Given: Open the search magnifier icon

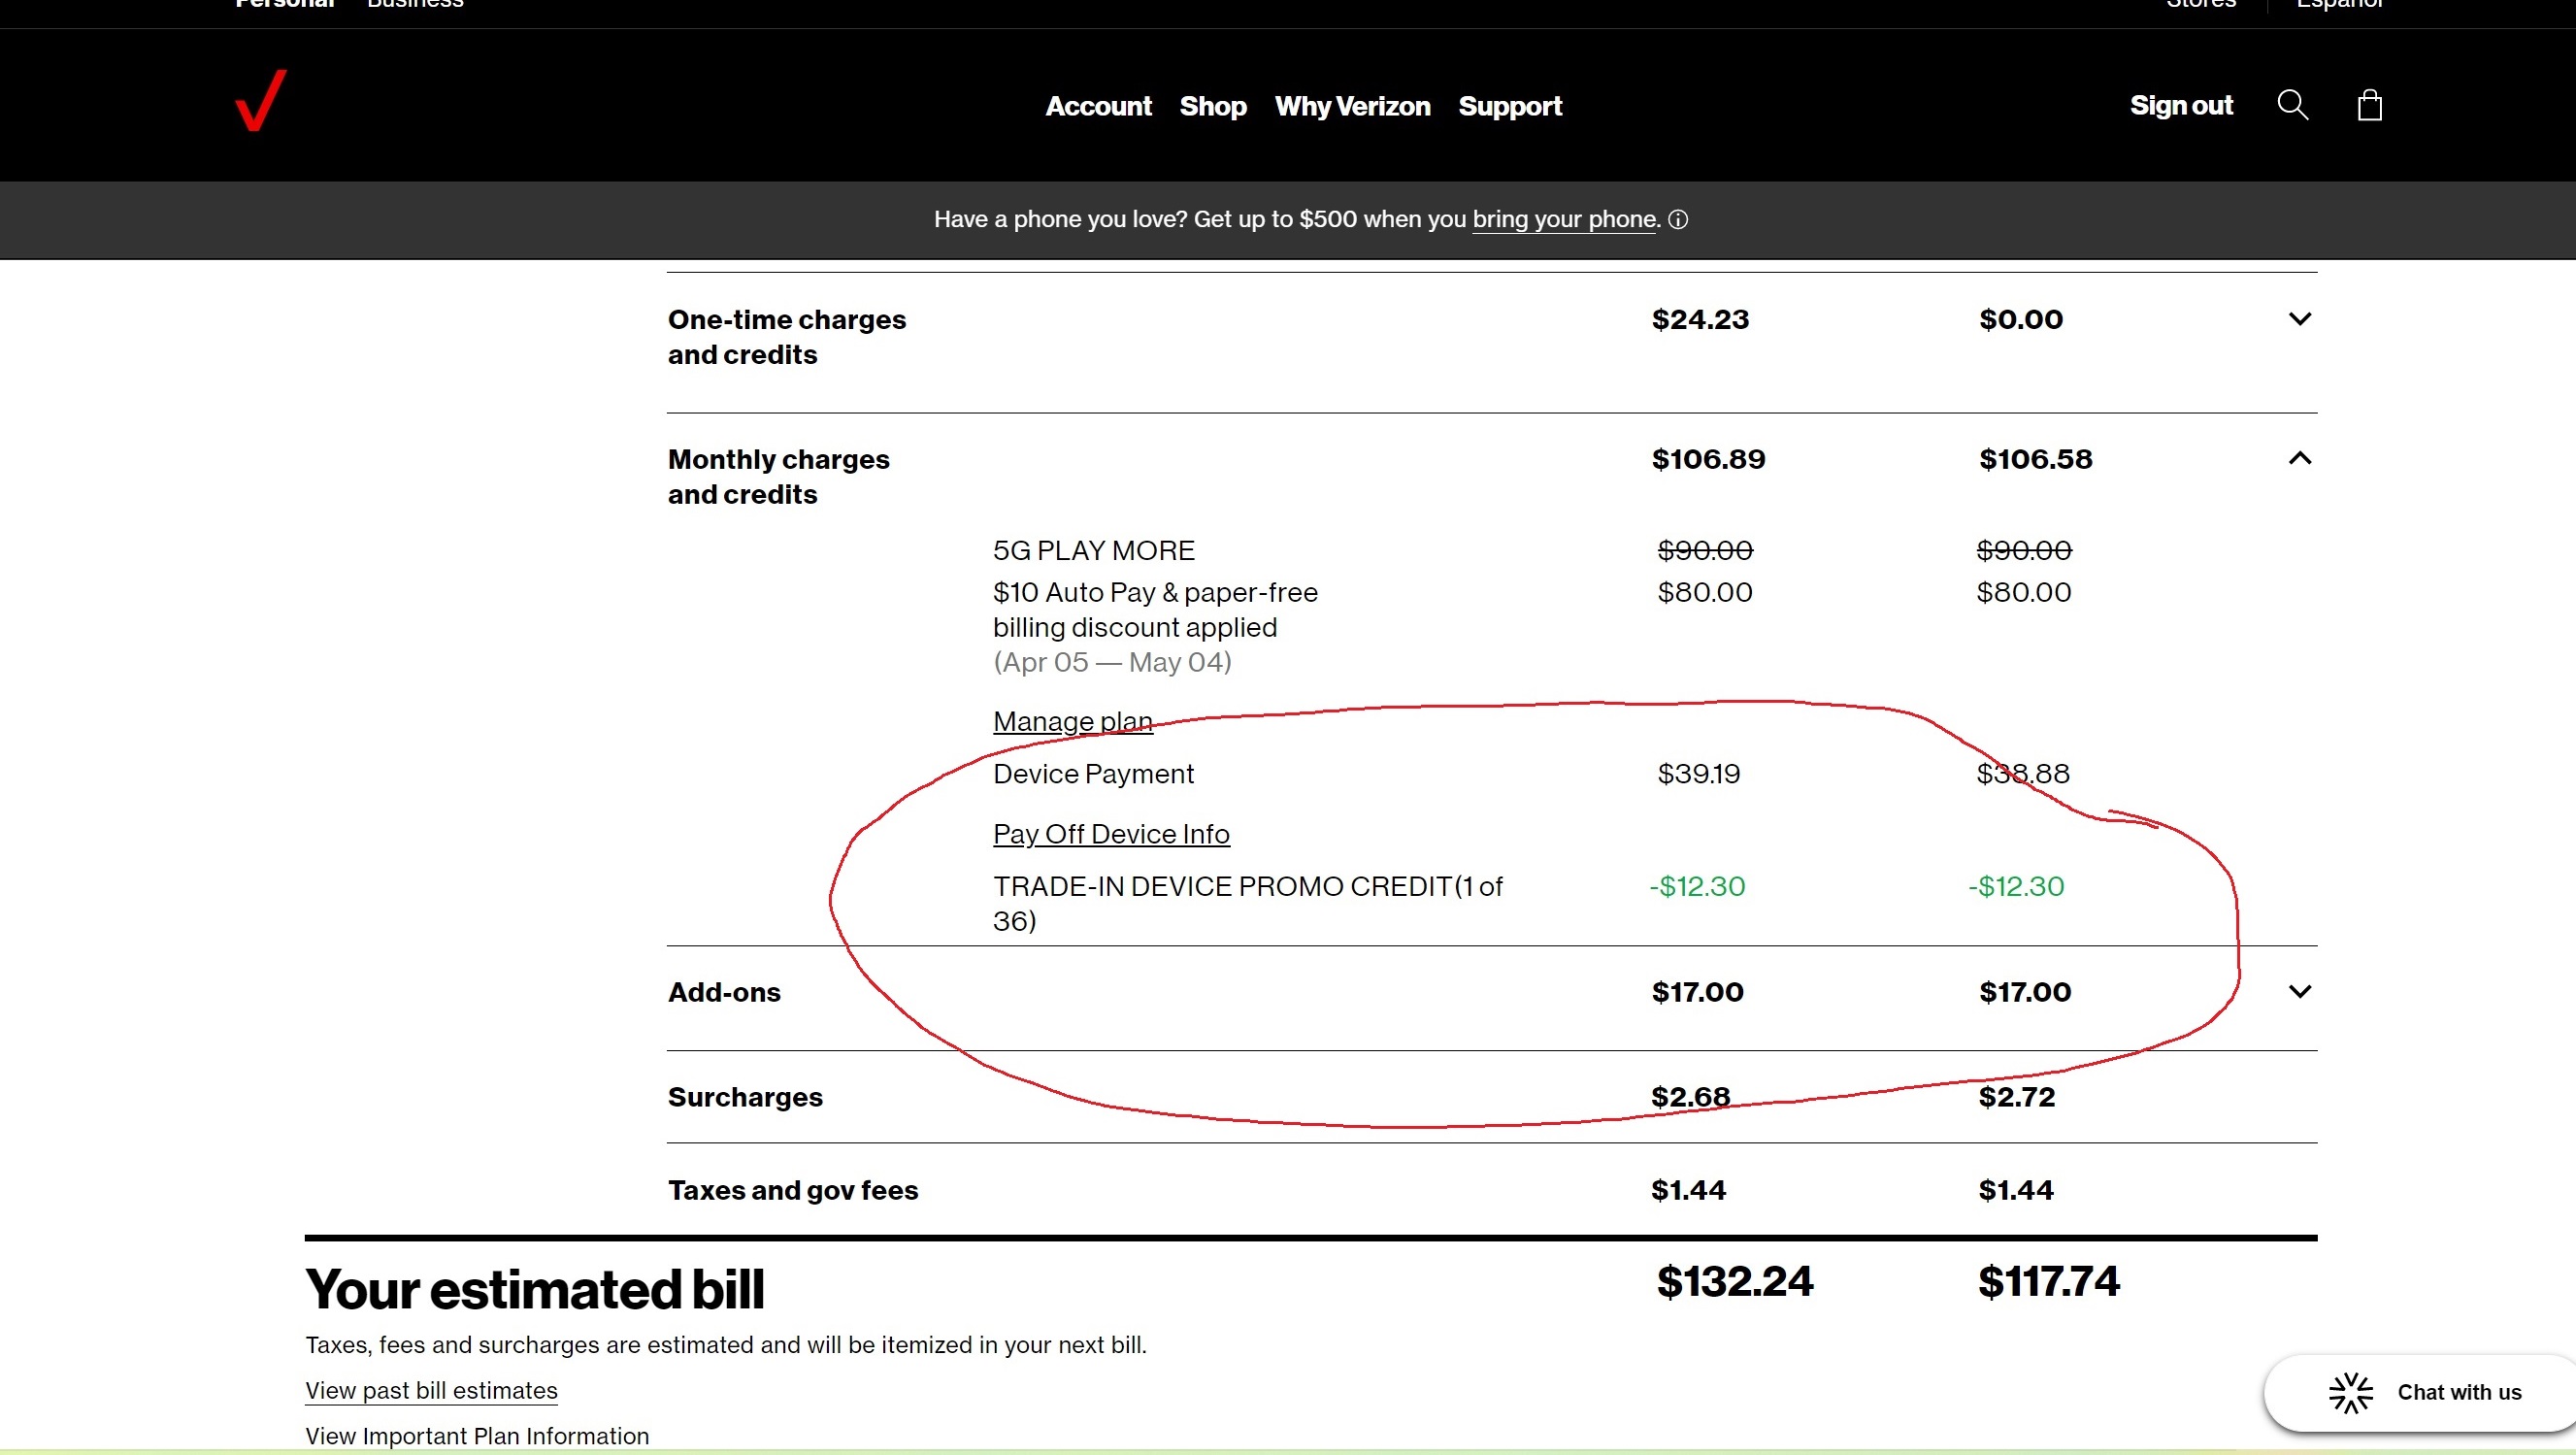Looking at the screenshot, I should [x=2294, y=104].
